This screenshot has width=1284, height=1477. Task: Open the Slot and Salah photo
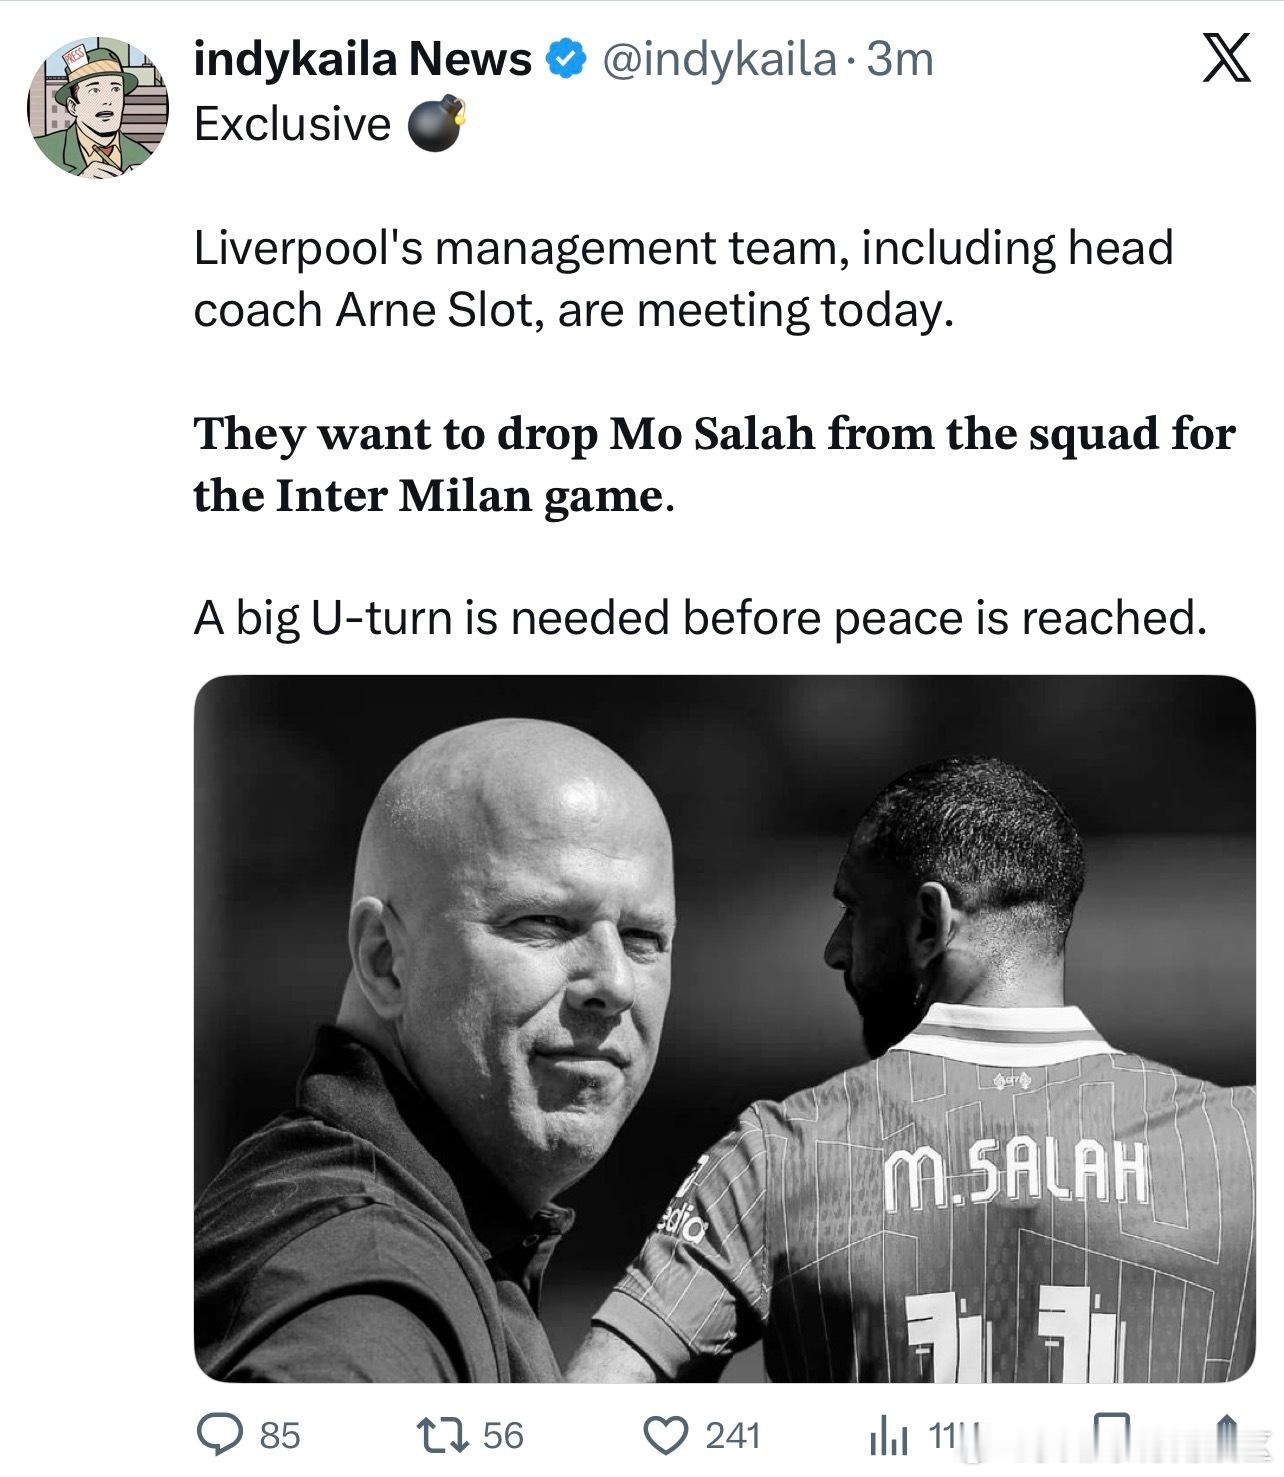(x=724, y=1028)
